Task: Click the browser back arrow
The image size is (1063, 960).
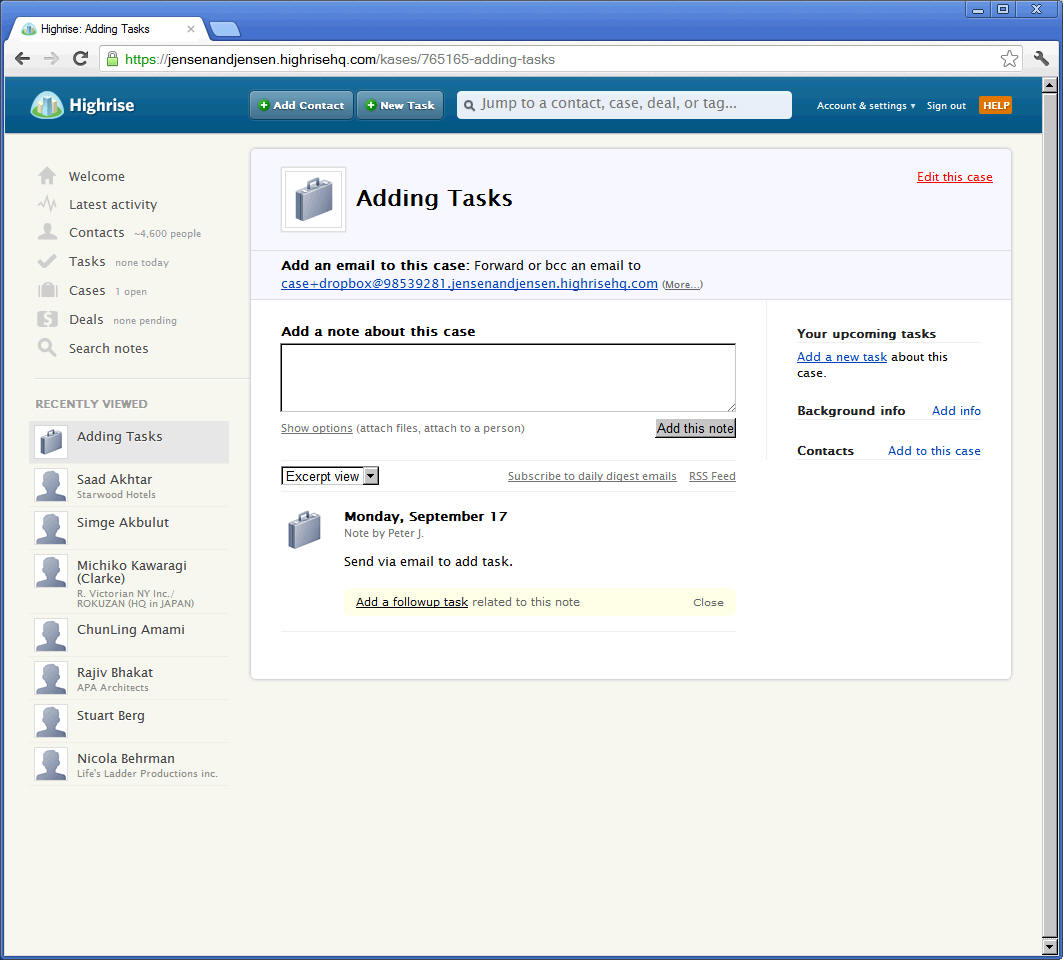Action: [x=22, y=59]
